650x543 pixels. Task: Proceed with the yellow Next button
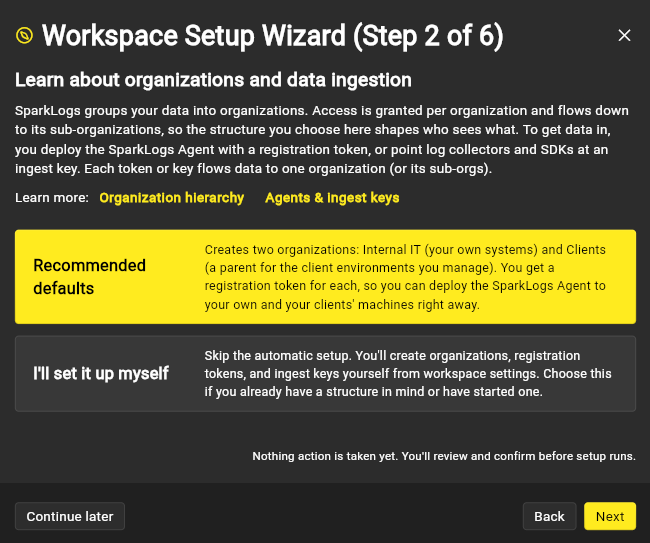610,516
